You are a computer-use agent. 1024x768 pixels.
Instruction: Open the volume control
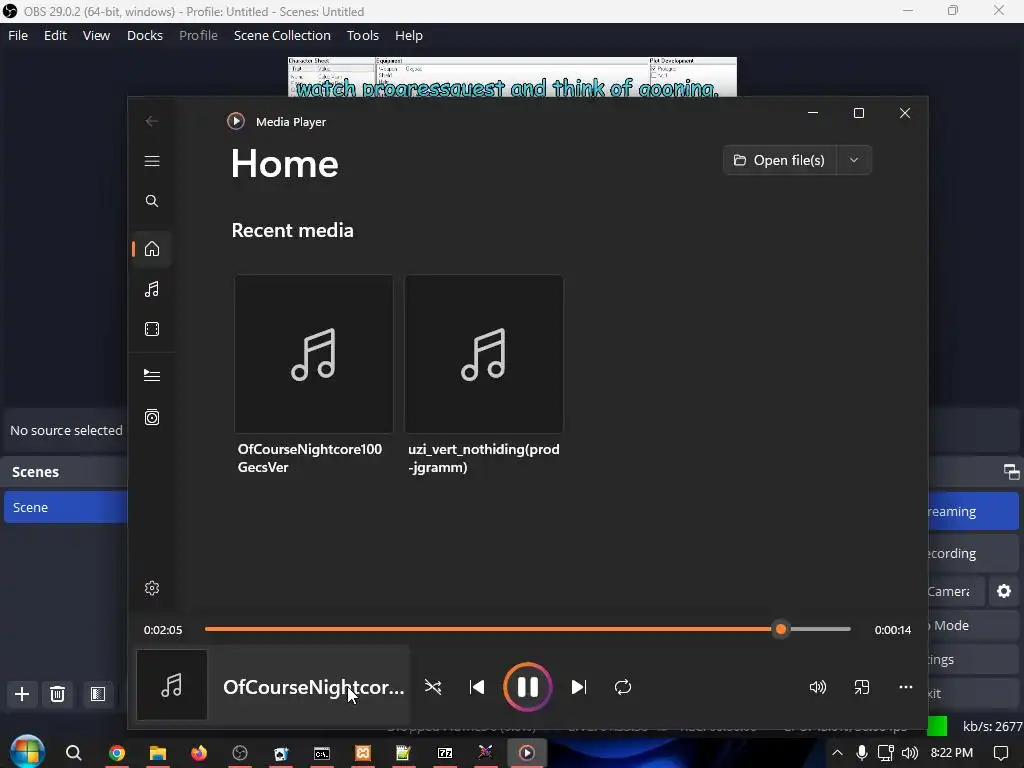pyautogui.click(x=818, y=687)
